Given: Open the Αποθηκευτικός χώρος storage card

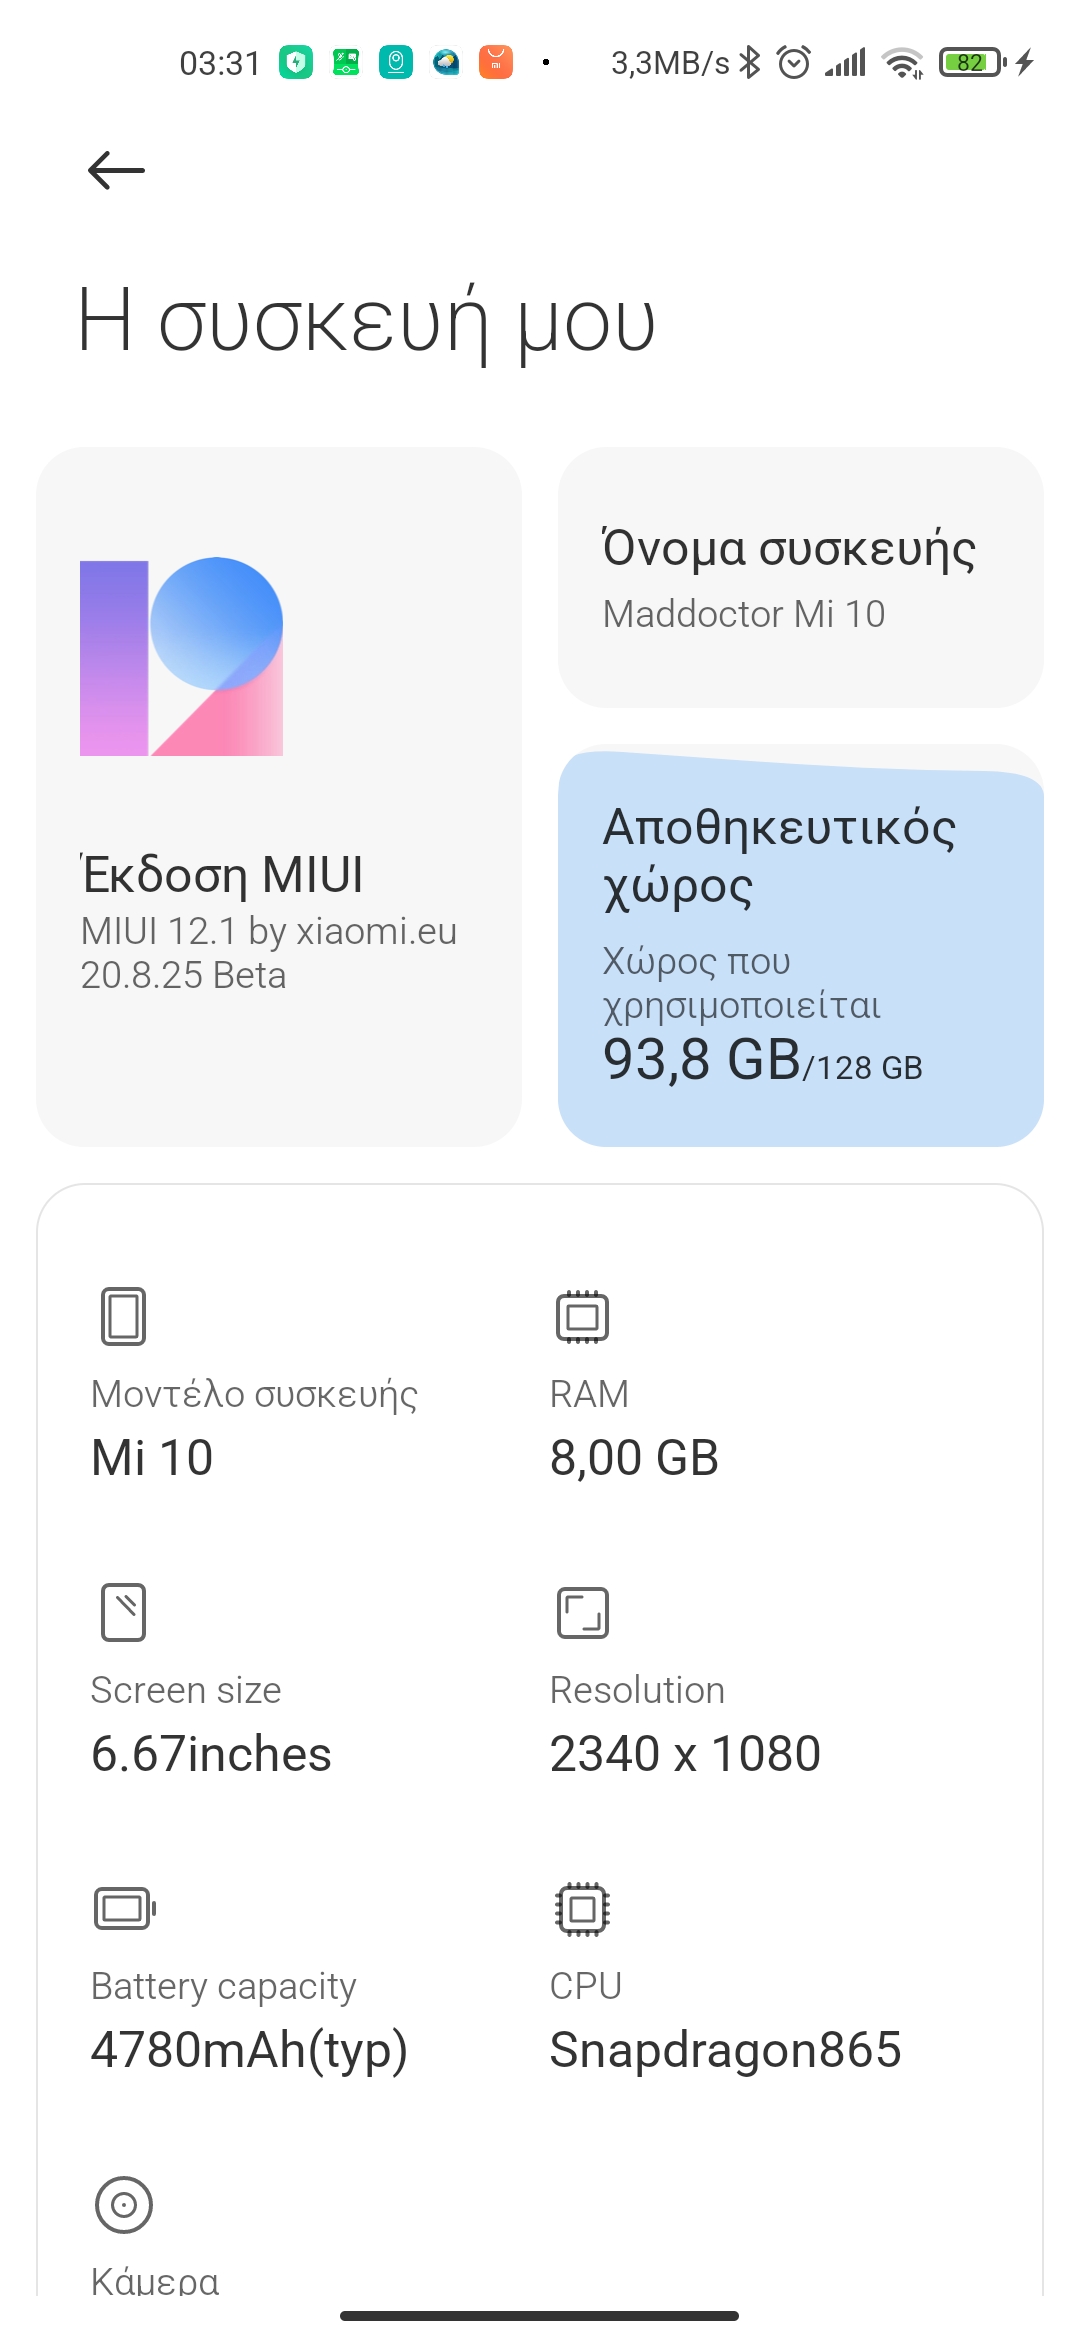Looking at the screenshot, I should [800, 946].
